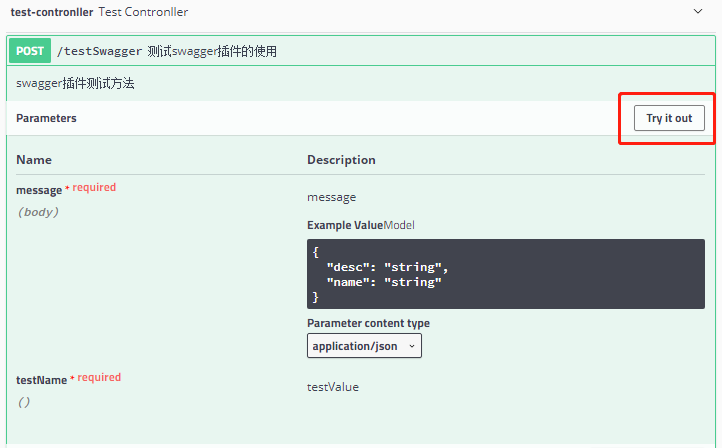The image size is (722, 448).
Task: Click the 'Test Contronller' tag description
Action: 143,12
